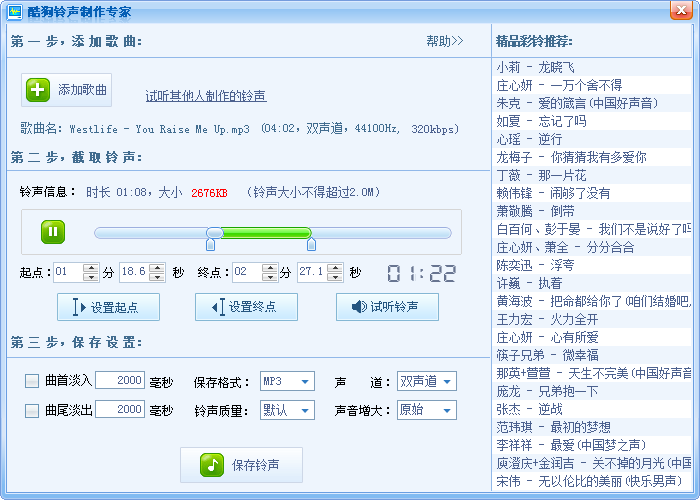Screen dimensions: 700x500
Task: Click the start point marker below the track
Action: click(x=210, y=244)
